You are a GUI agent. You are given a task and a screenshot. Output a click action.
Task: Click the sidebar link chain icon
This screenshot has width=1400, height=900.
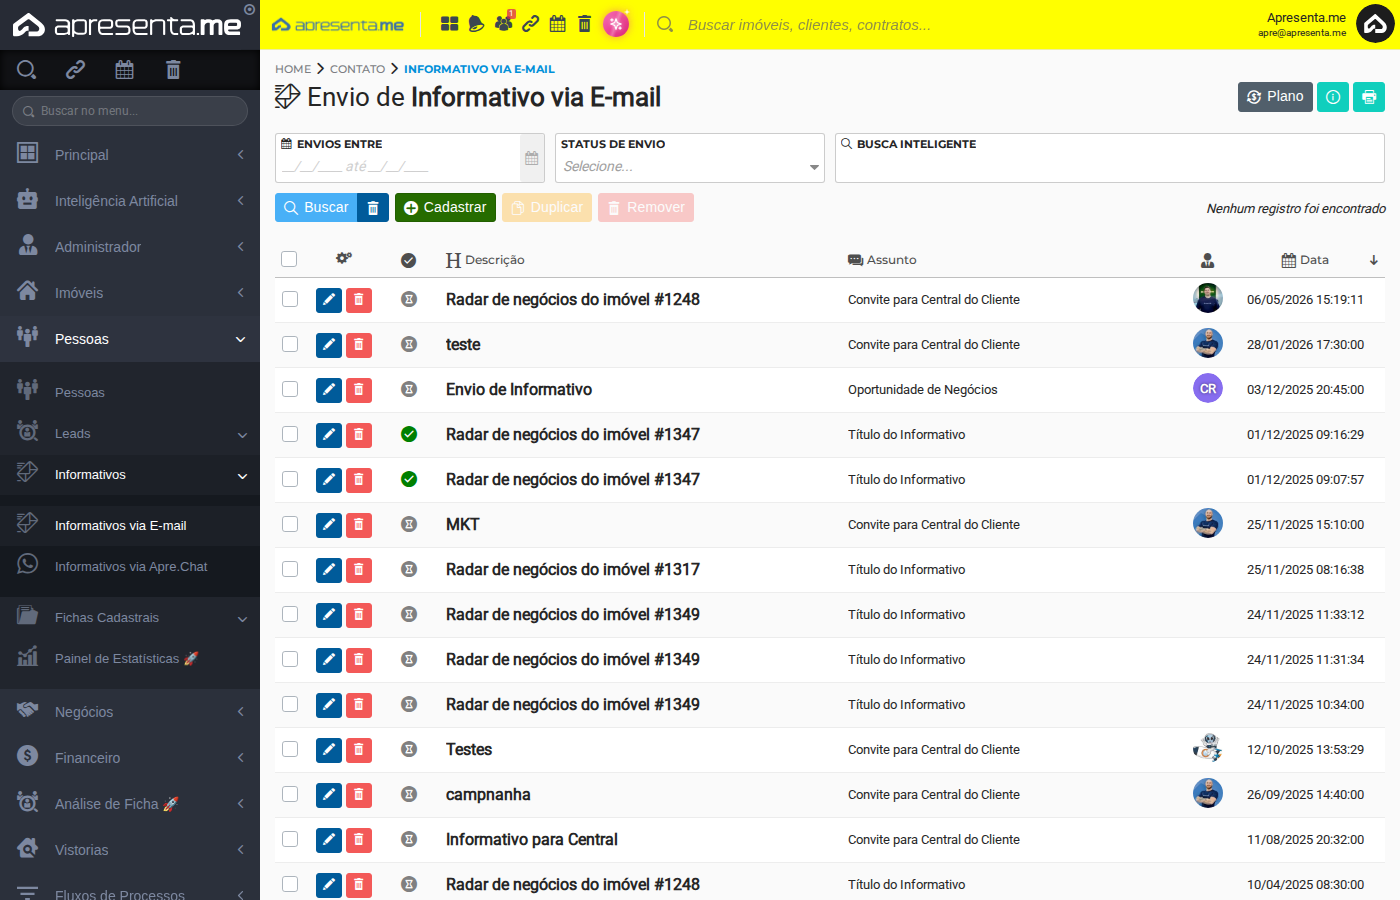[x=75, y=69]
